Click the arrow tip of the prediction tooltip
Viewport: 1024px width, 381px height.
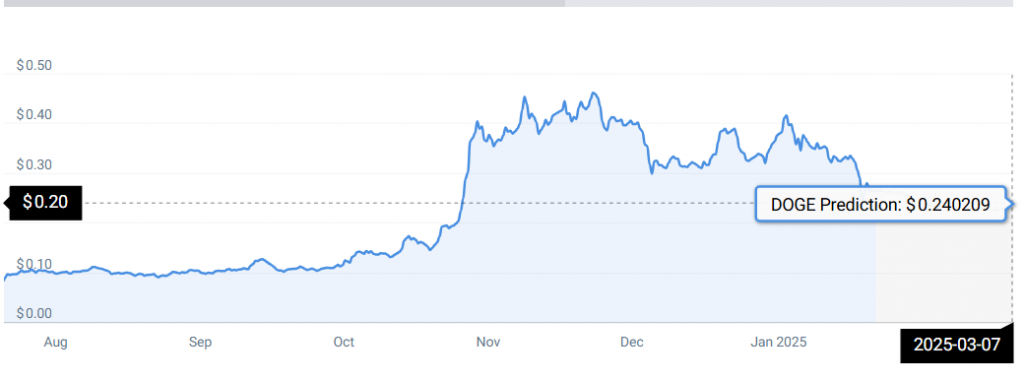(1011, 204)
